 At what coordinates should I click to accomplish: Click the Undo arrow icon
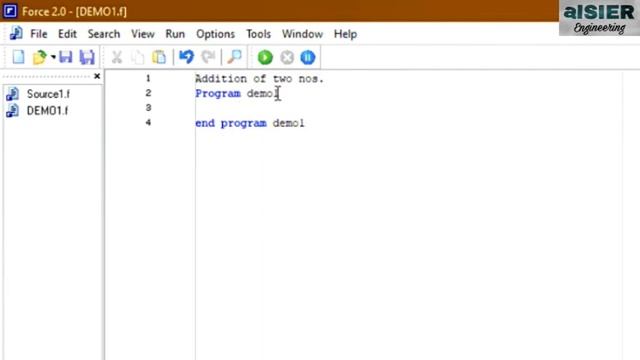(x=187, y=57)
